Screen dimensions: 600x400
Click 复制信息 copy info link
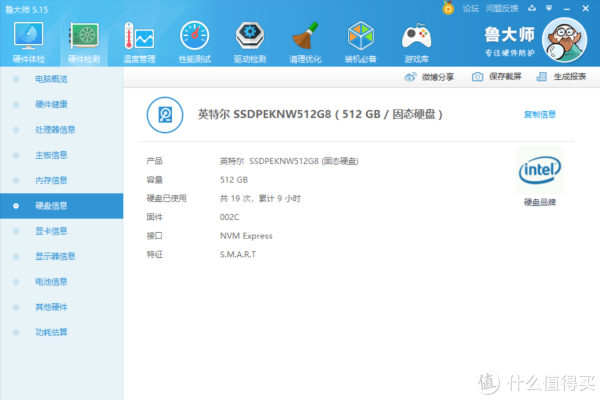tap(540, 114)
